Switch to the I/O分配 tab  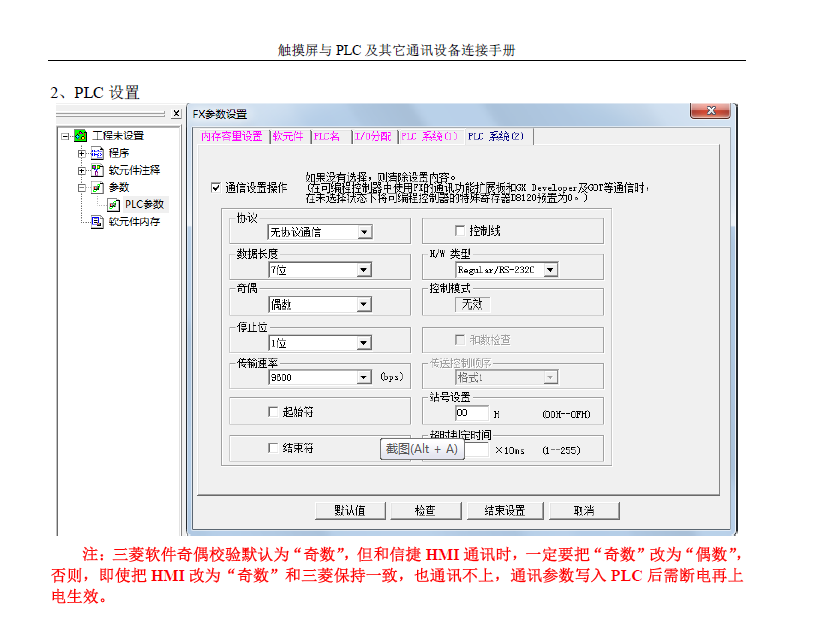371,137
